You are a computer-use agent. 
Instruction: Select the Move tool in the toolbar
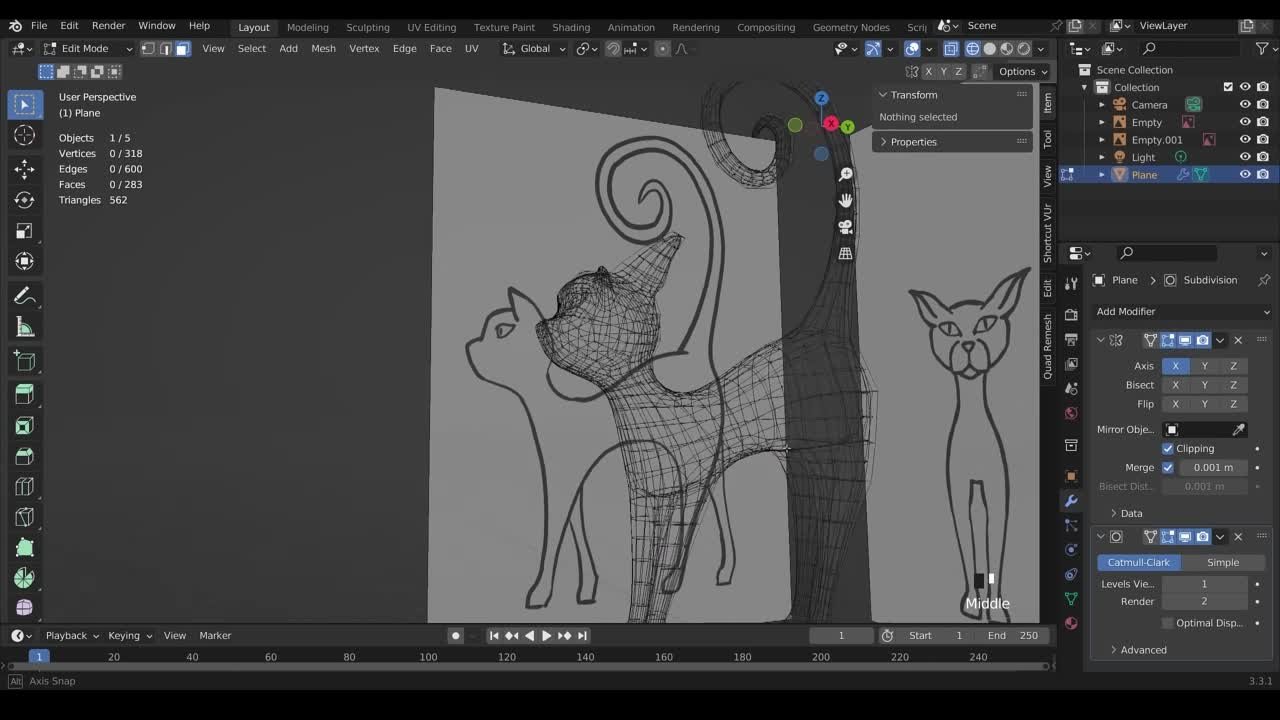[x=24, y=167]
